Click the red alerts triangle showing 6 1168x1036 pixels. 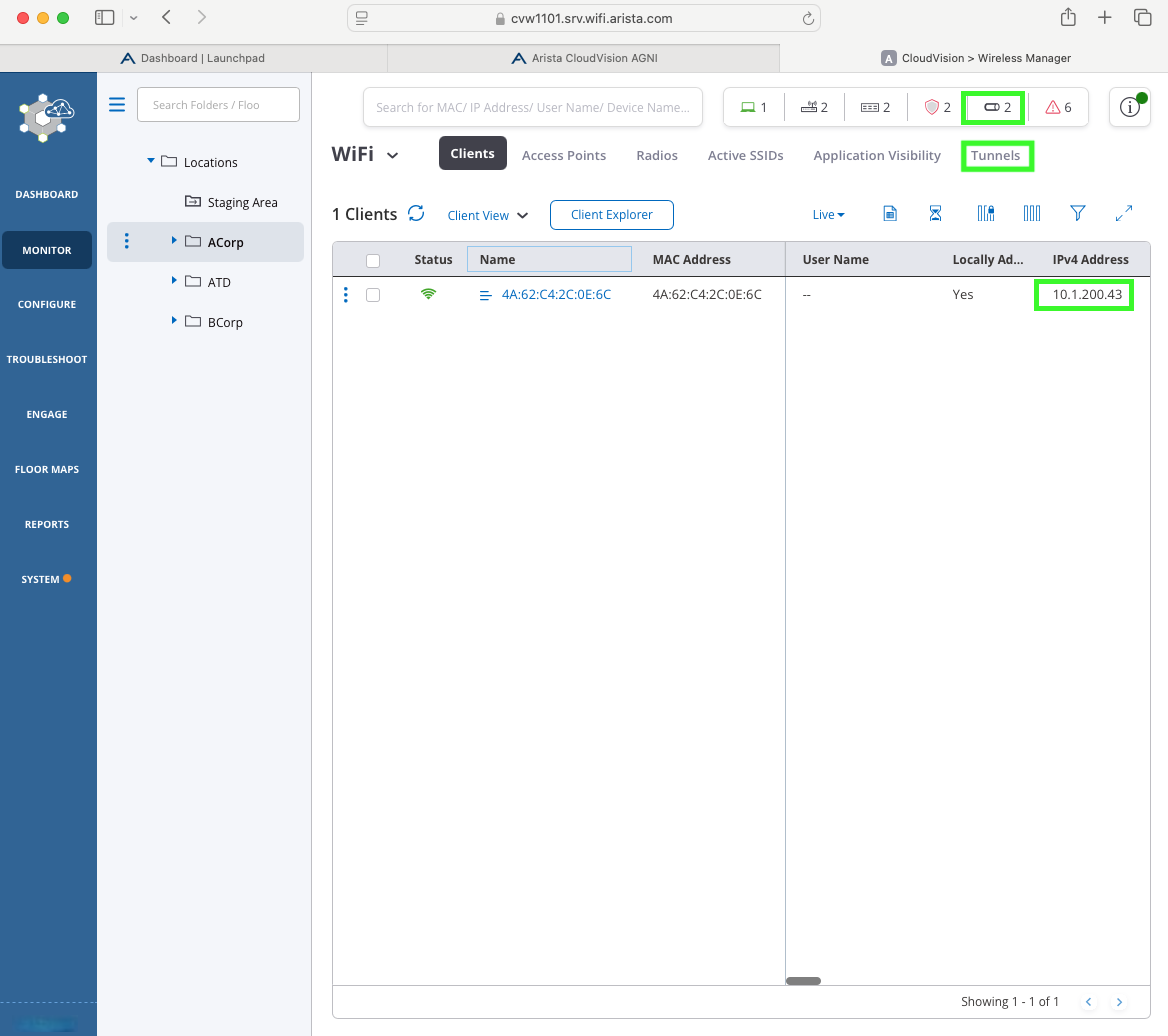coord(1058,107)
